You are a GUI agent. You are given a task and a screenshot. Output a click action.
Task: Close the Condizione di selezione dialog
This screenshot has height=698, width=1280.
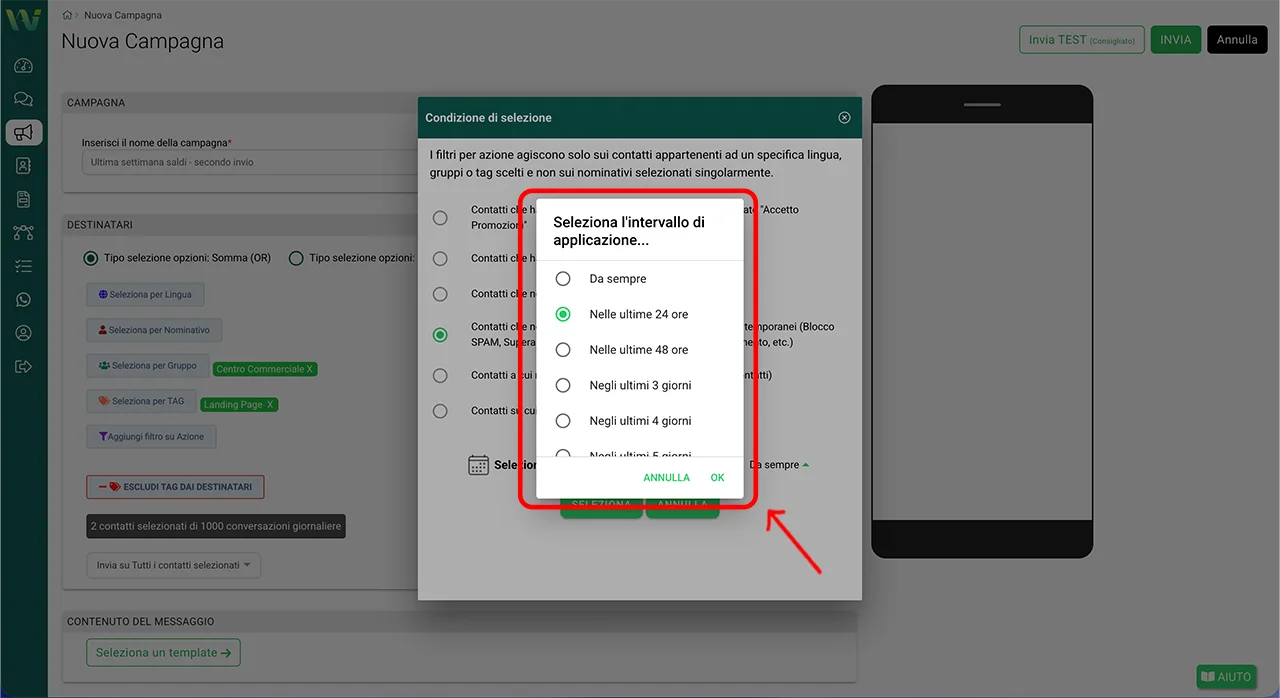[x=844, y=118]
